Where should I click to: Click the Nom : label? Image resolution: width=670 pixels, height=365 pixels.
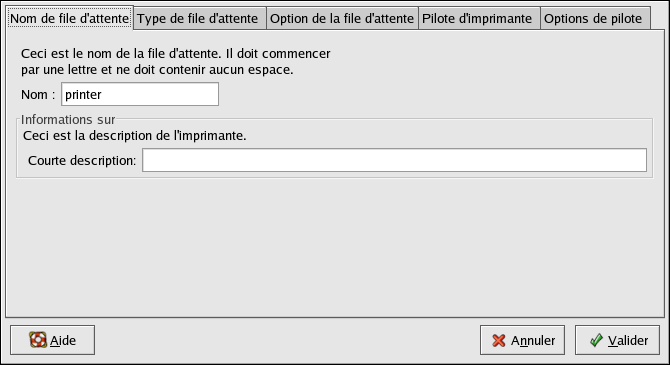point(38,94)
